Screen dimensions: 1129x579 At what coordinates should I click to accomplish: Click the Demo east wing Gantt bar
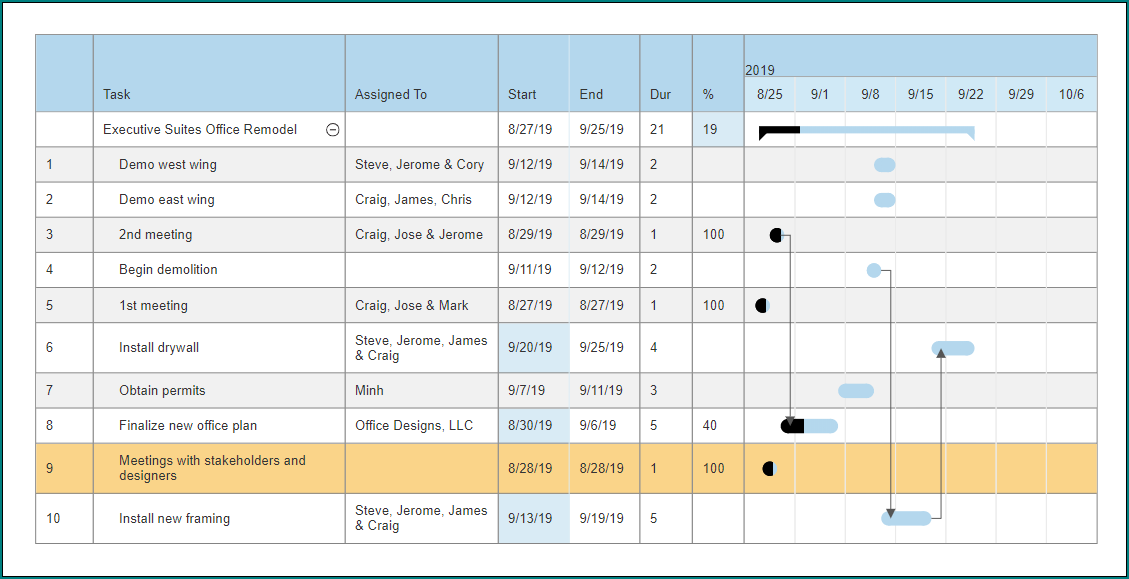pos(885,200)
